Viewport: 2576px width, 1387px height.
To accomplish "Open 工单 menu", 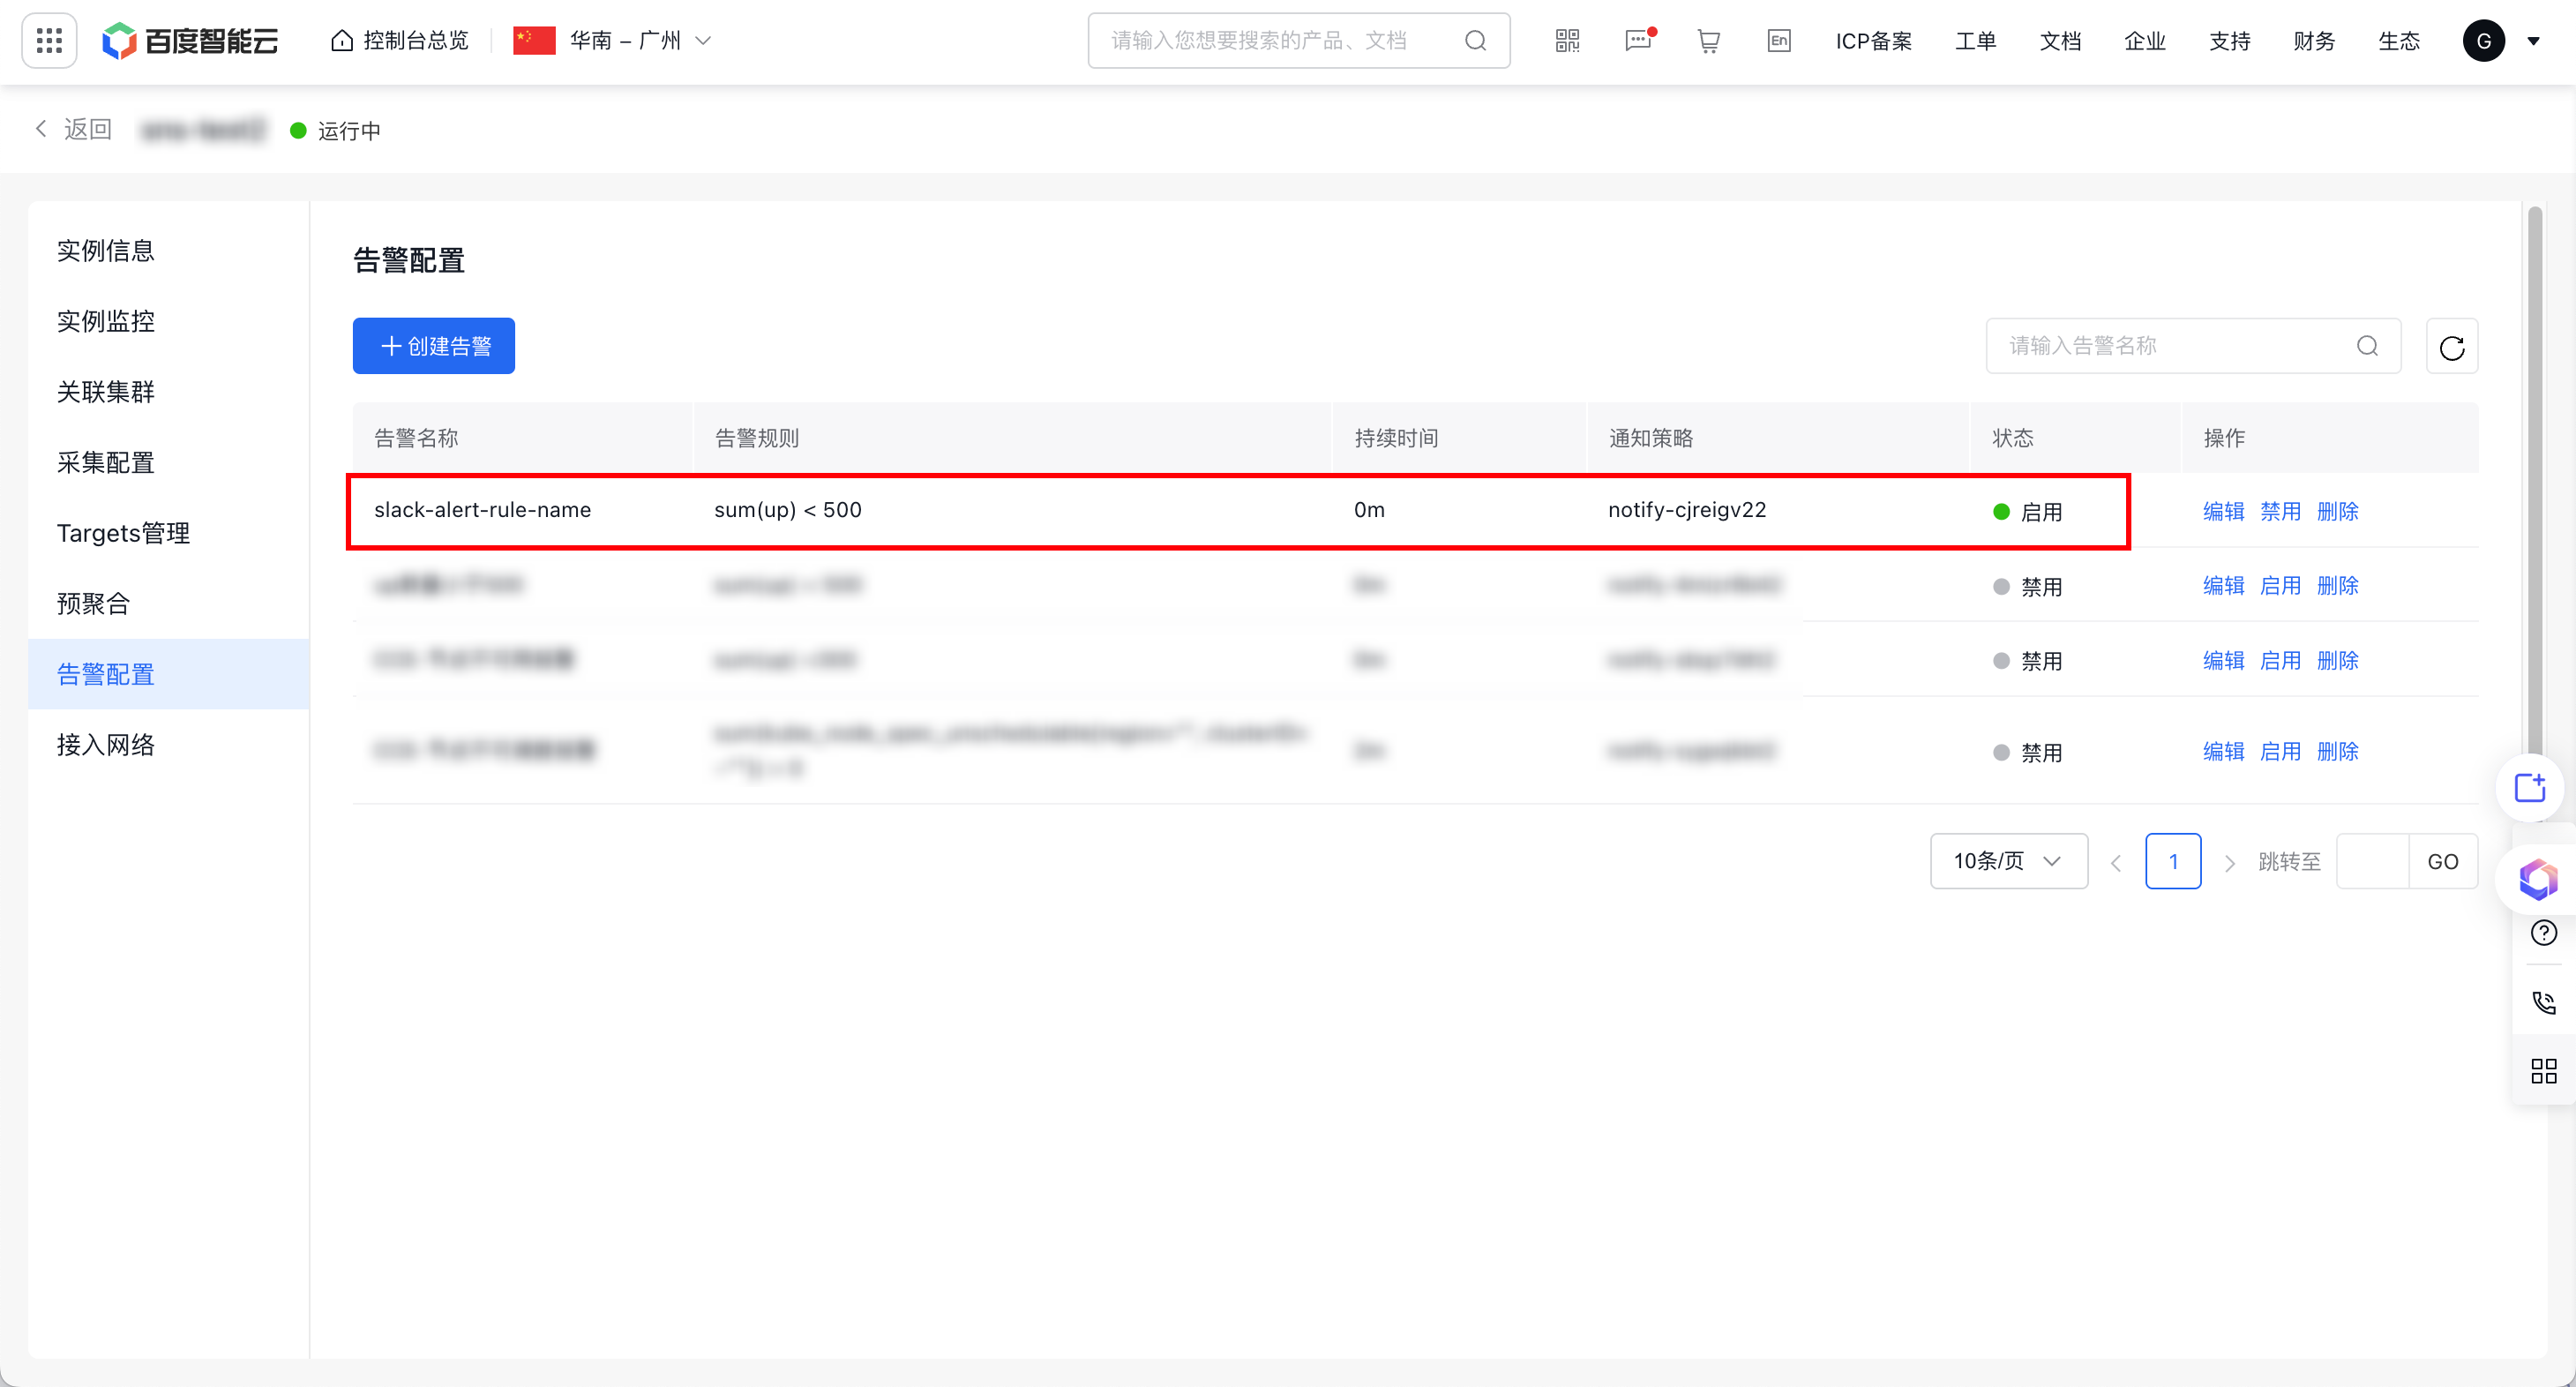I will pyautogui.click(x=1975, y=41).
